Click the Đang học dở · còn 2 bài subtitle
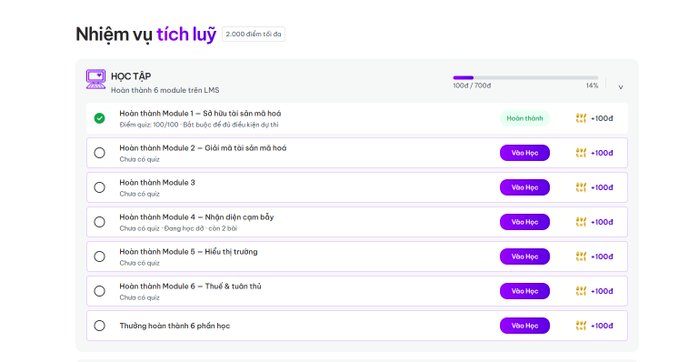Screen dimensions: 679x362 [200, 229]
